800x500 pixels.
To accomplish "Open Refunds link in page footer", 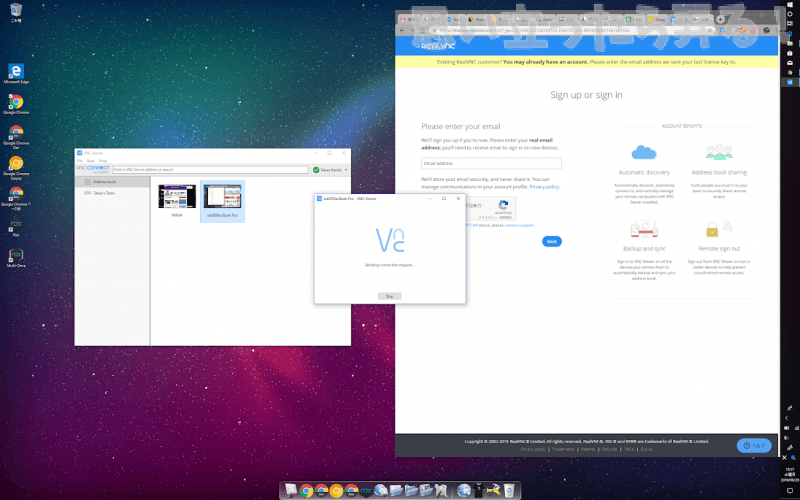I will tap(609, 449).
